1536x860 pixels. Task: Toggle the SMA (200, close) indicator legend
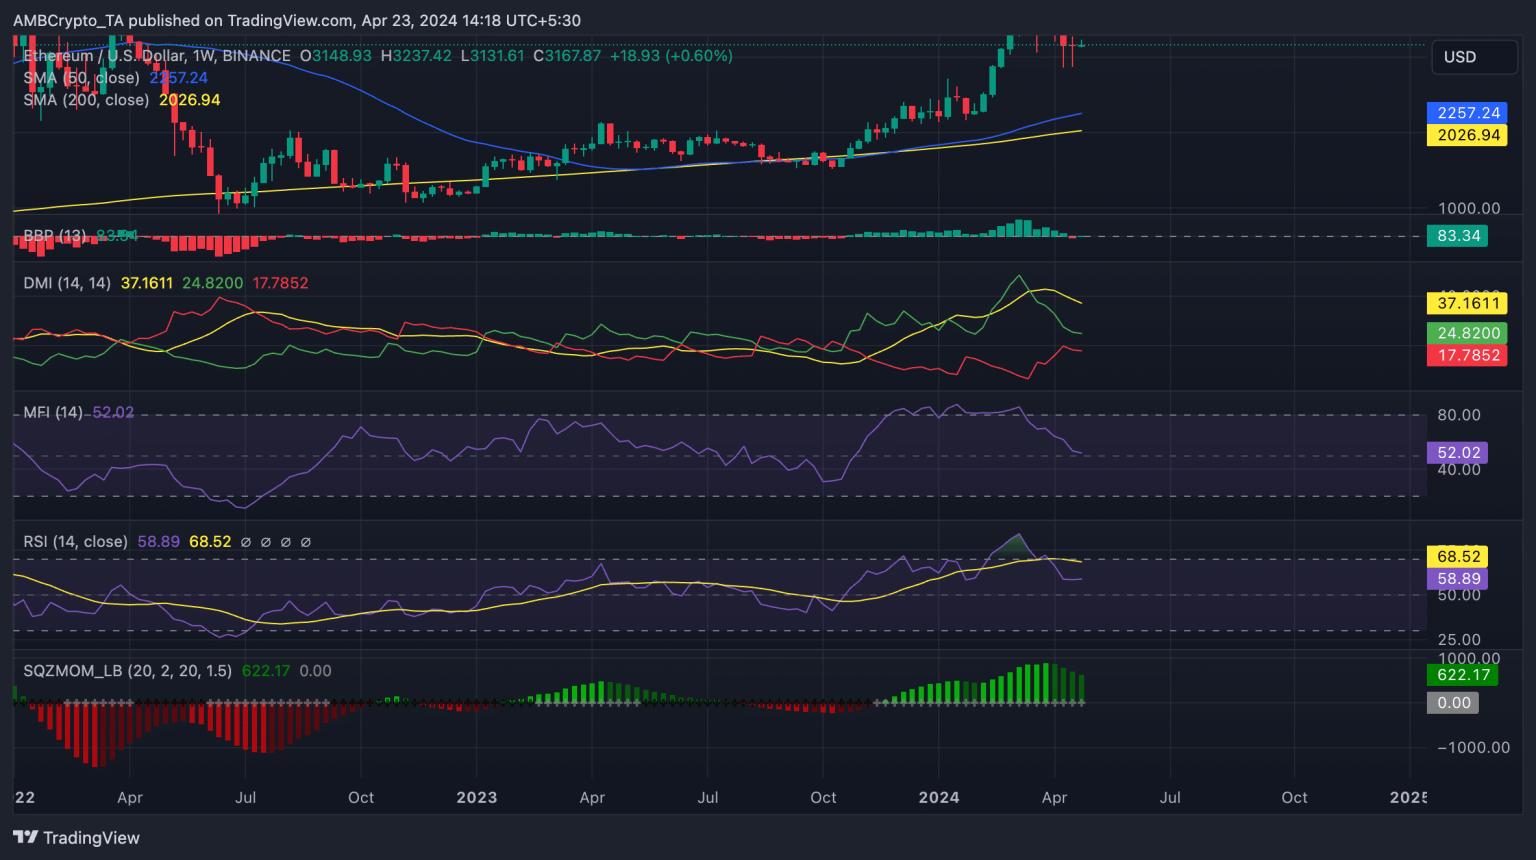pyautogui.click(x=86, y=100)
